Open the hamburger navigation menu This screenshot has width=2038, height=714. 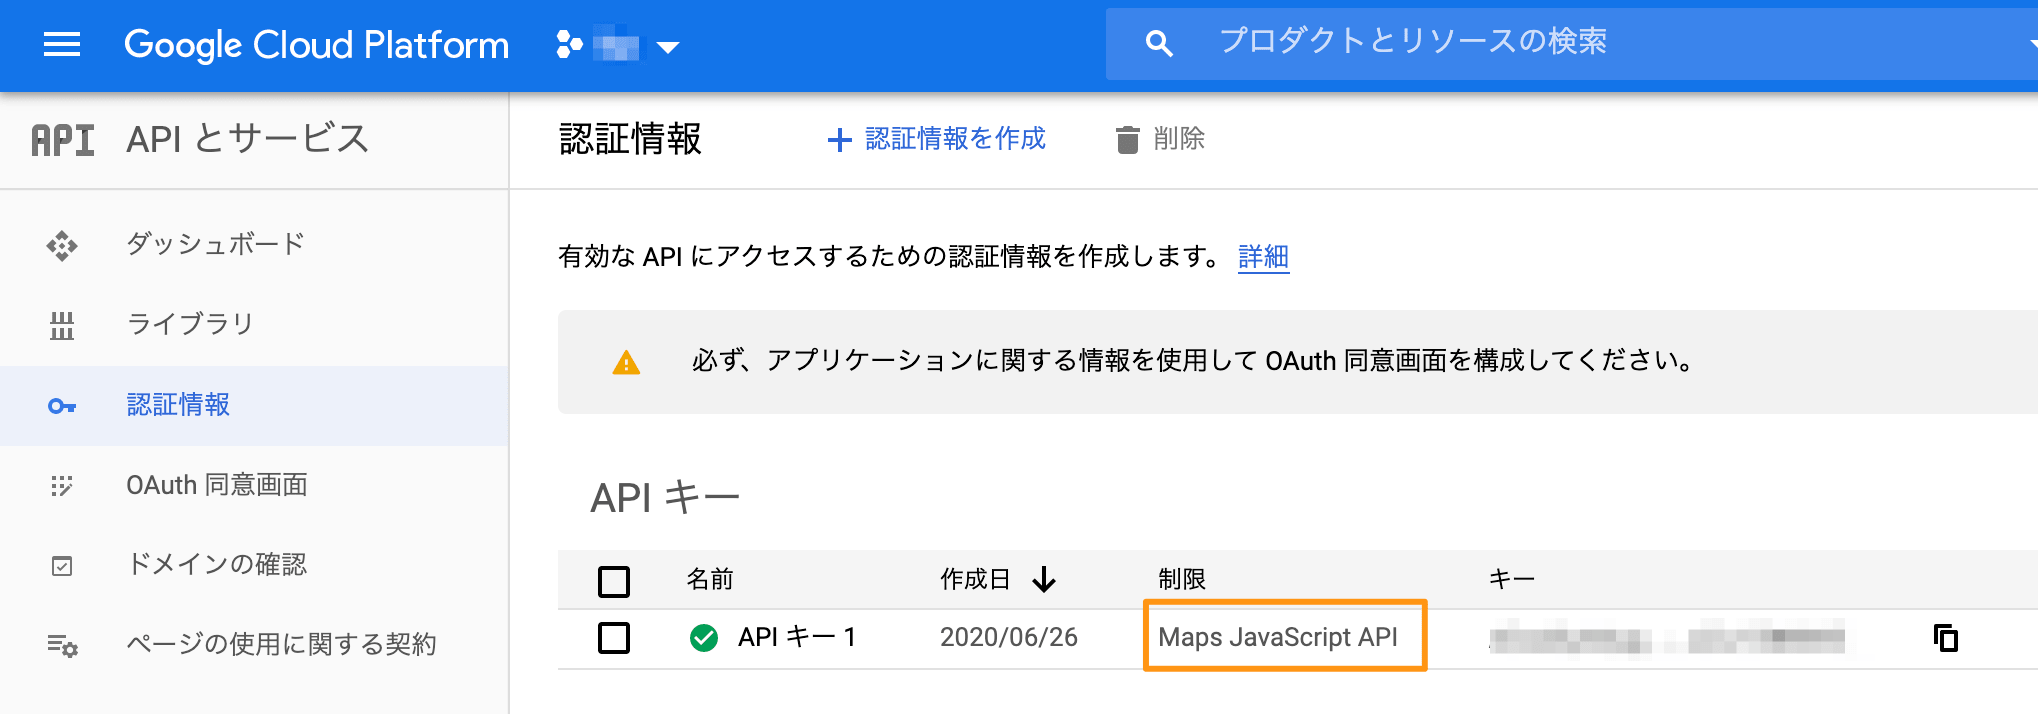[x=62, y=44]
